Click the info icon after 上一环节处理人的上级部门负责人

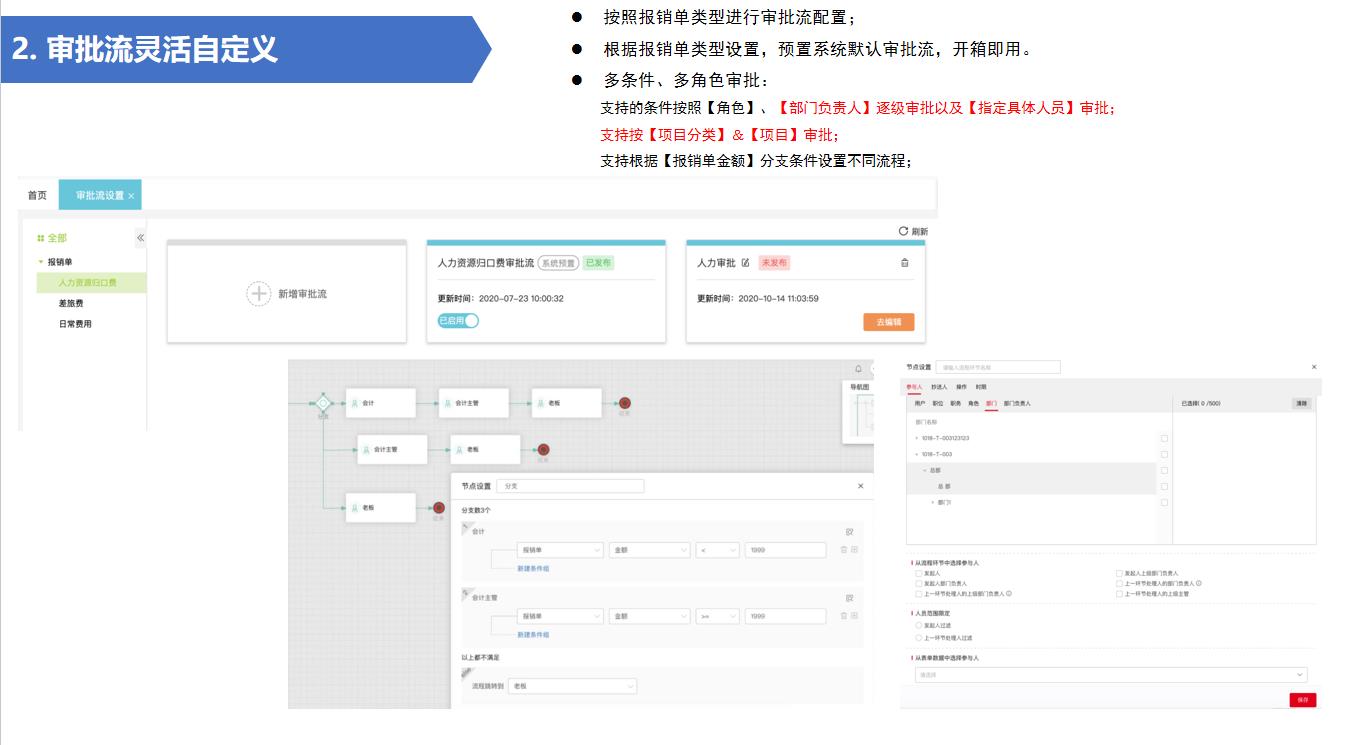[1009, 593]
